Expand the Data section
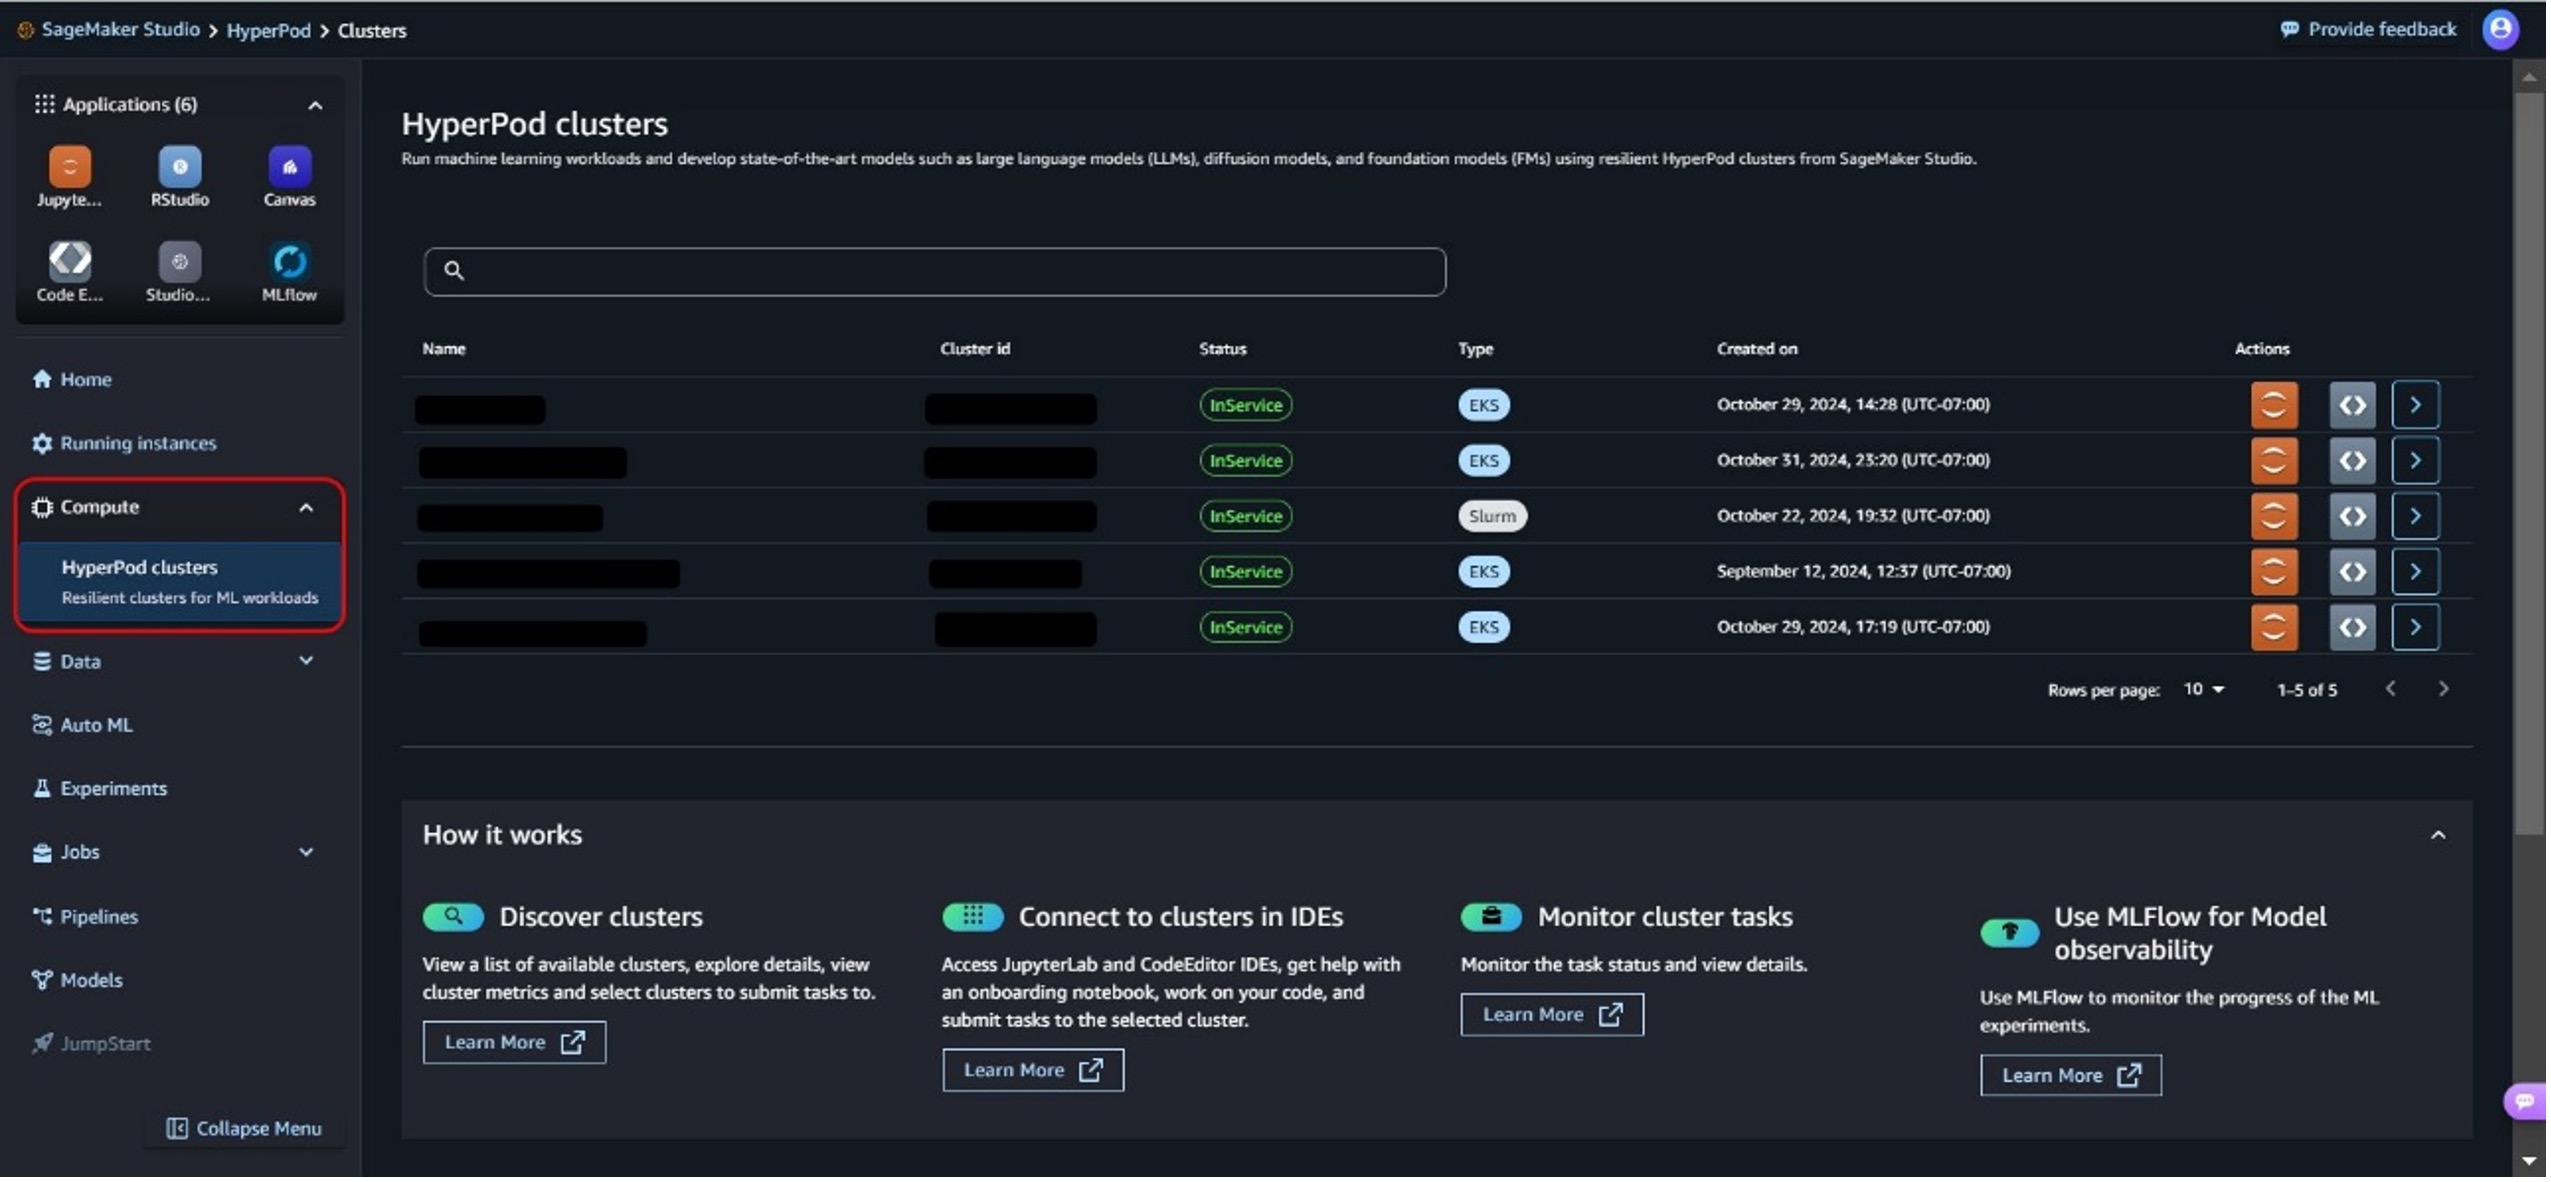 (307, 662)
